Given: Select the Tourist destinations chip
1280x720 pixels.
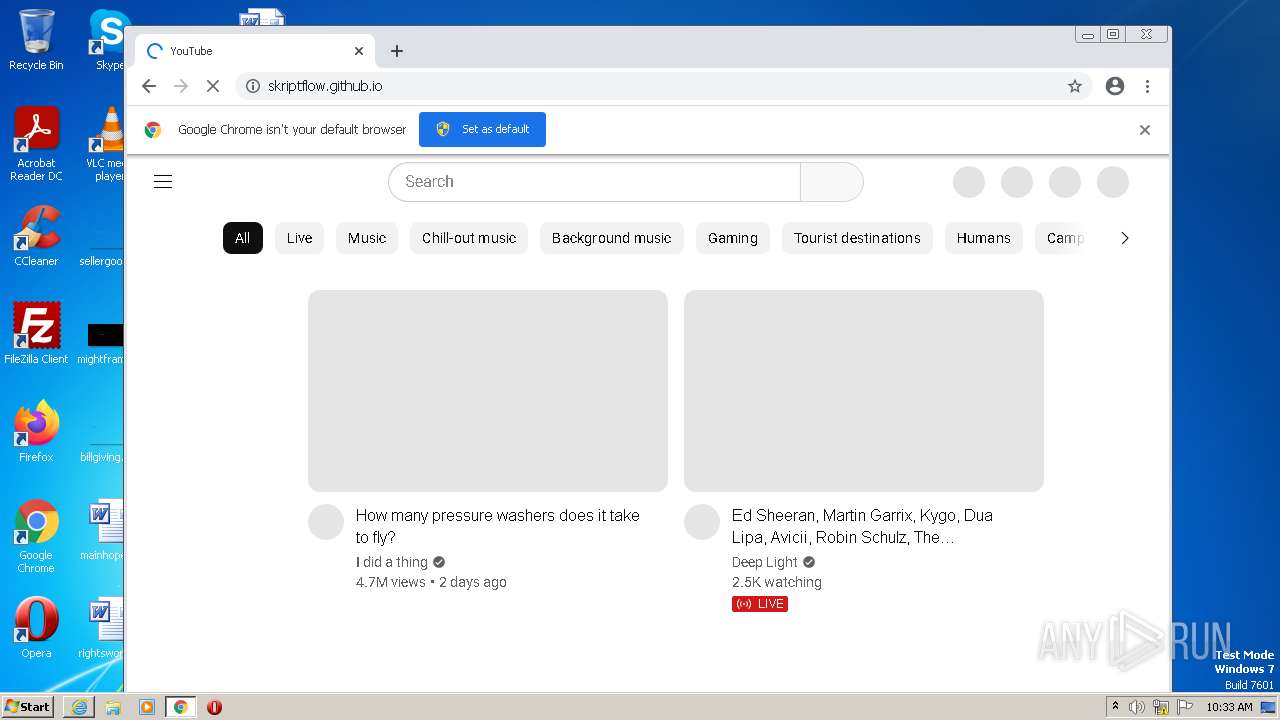Looking at the screenshot, I should click(857, 238).
